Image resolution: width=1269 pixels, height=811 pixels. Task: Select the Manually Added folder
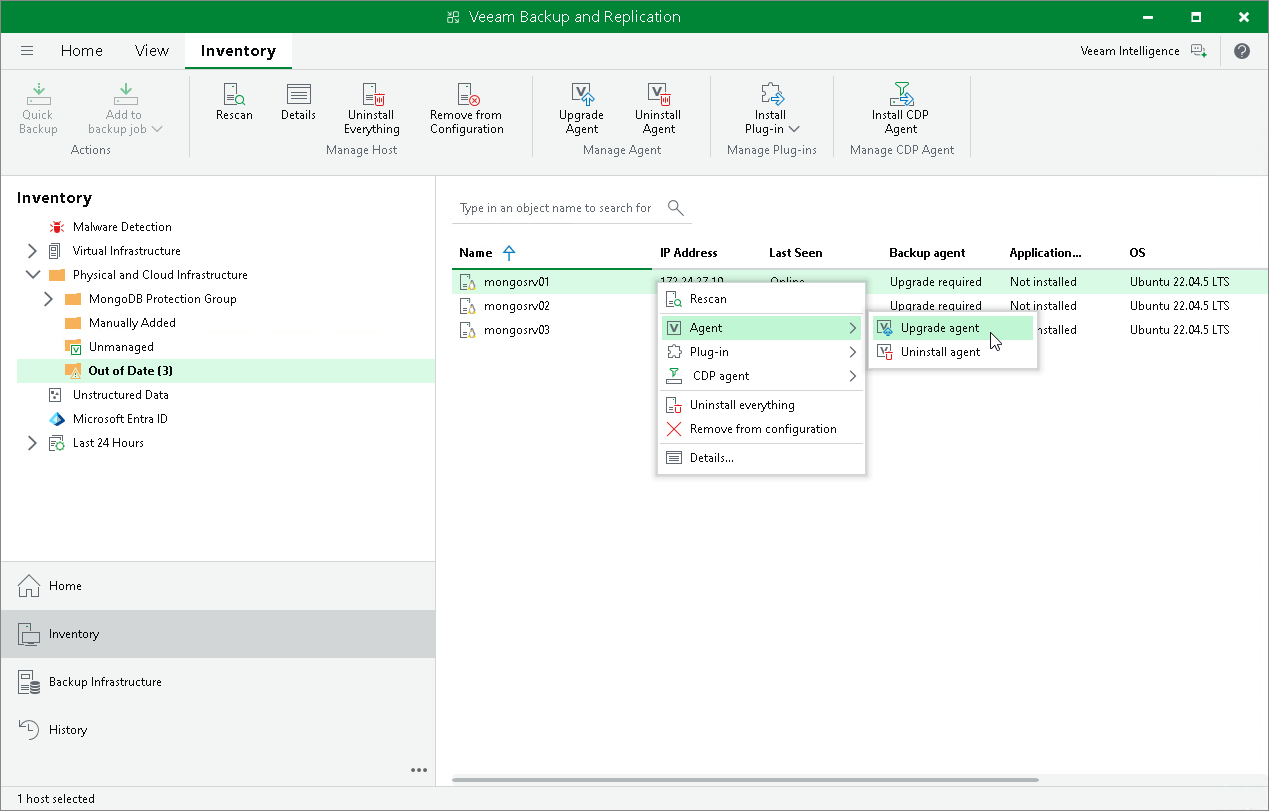(x=132, y=323)
